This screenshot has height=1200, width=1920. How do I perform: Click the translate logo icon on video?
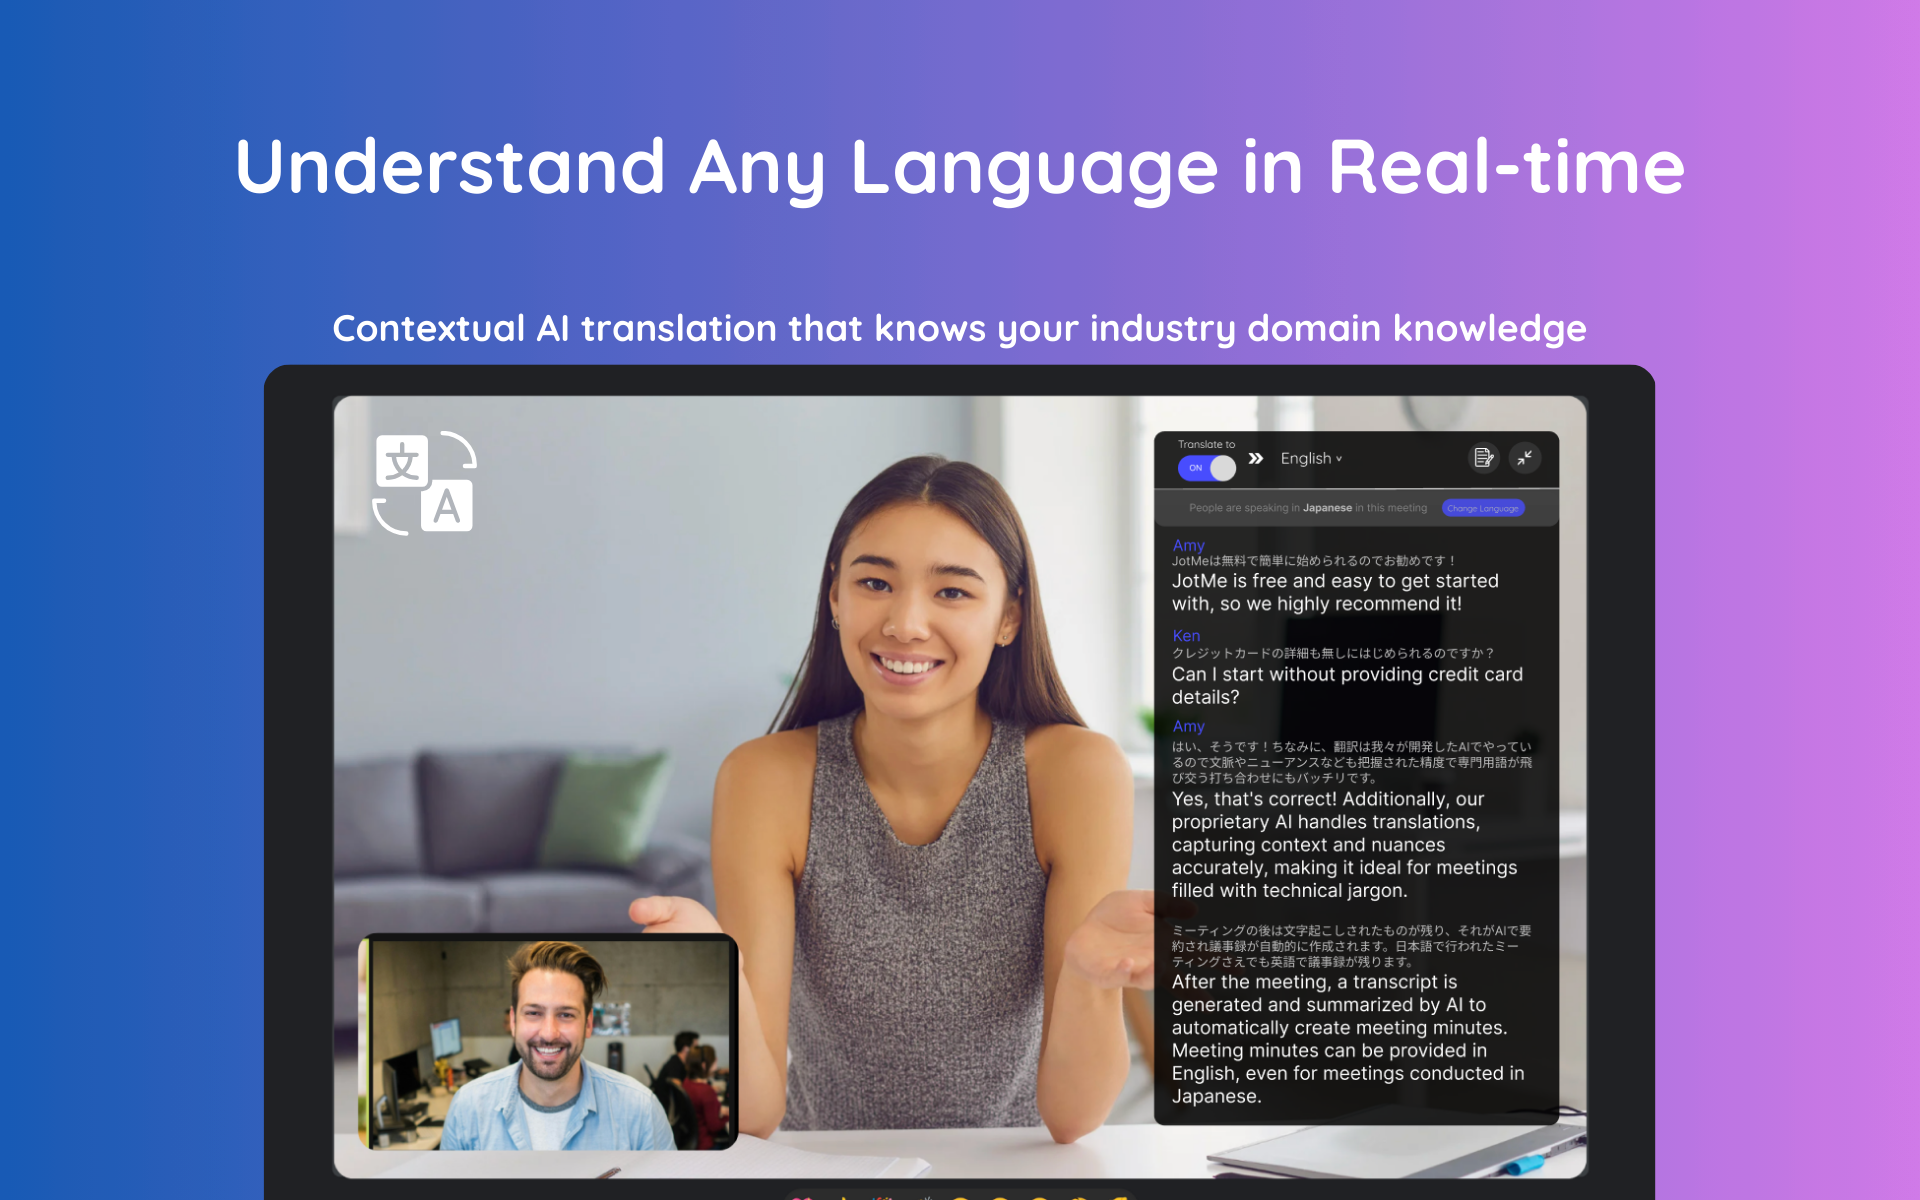[425, 483]
